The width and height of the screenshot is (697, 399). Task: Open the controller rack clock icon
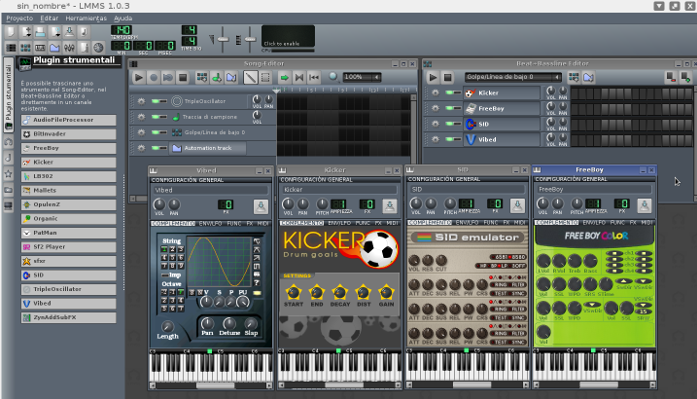tap(98, 48)
